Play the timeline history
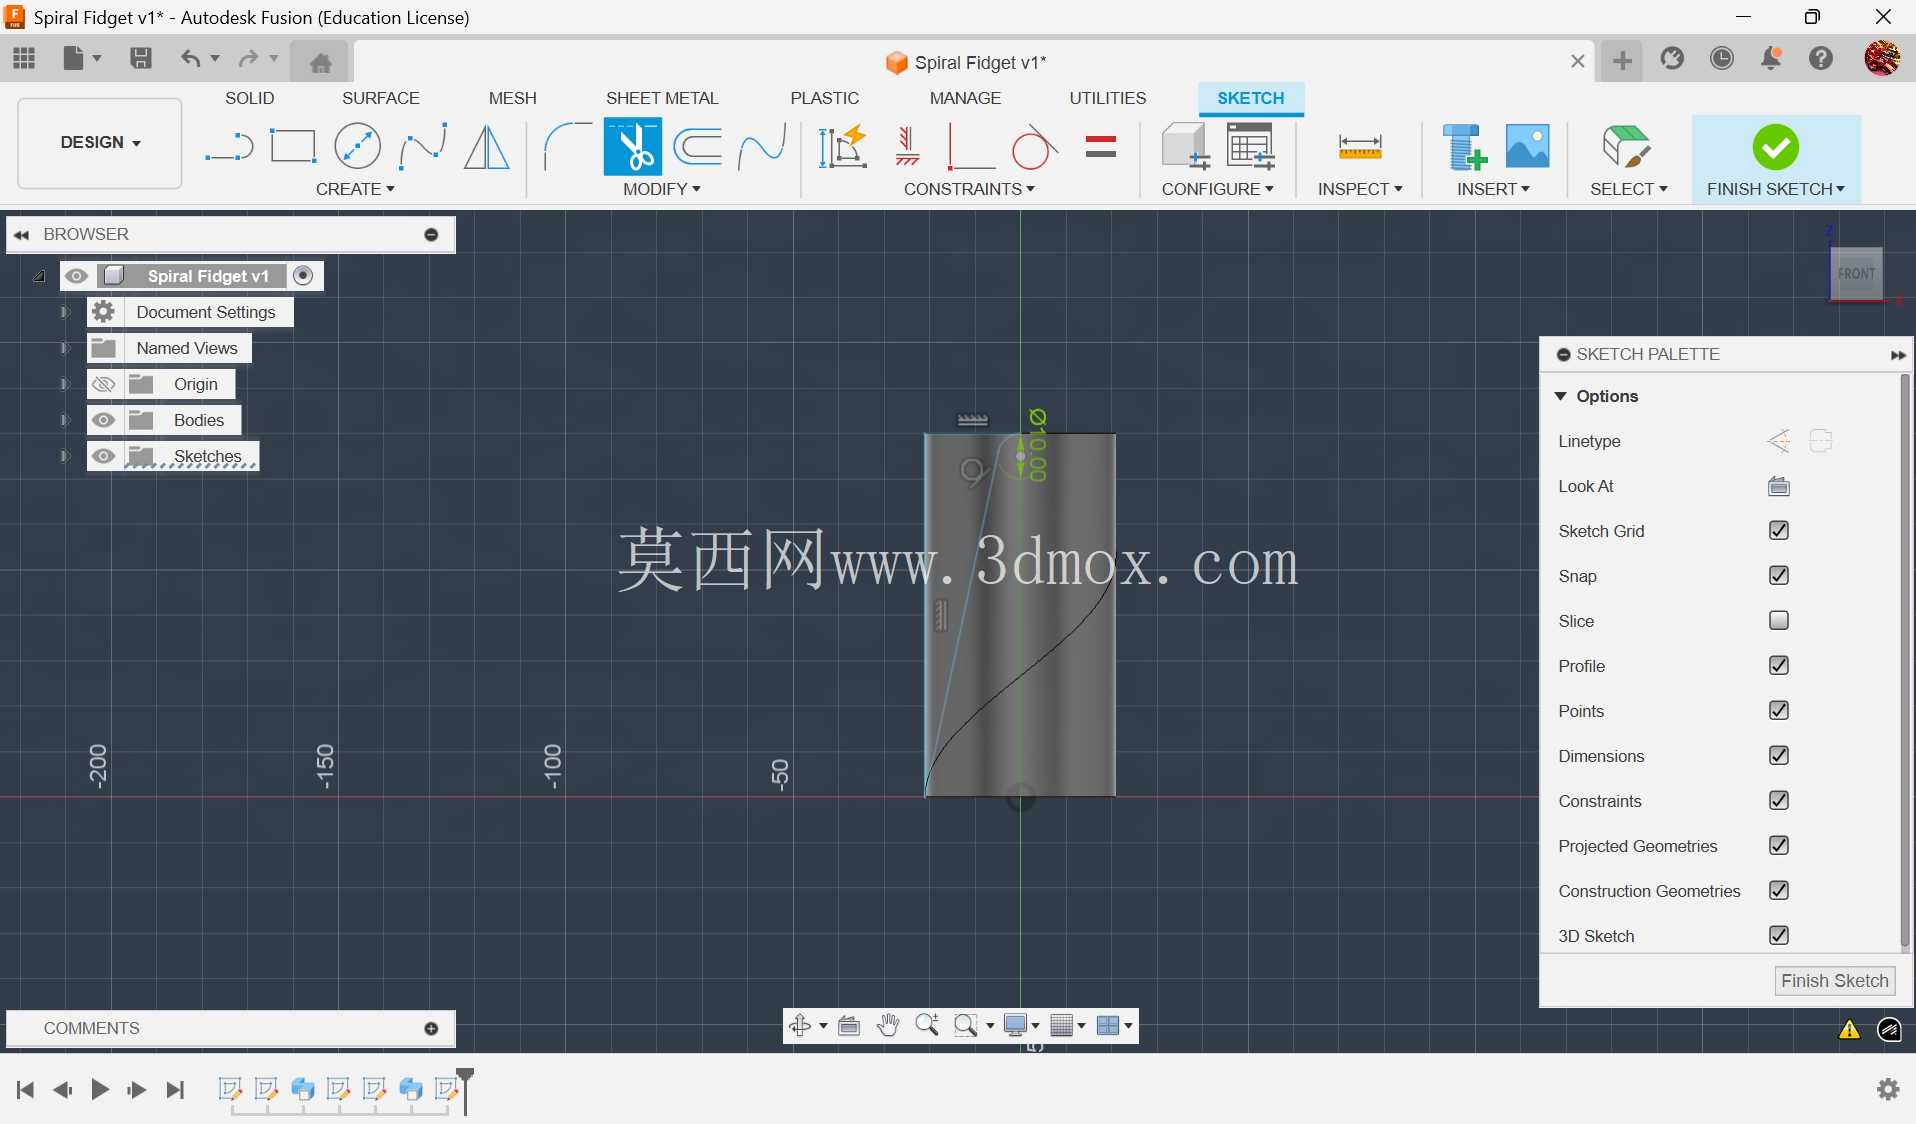This screenshot has width=1916, height=1124. coord(99,1089)
